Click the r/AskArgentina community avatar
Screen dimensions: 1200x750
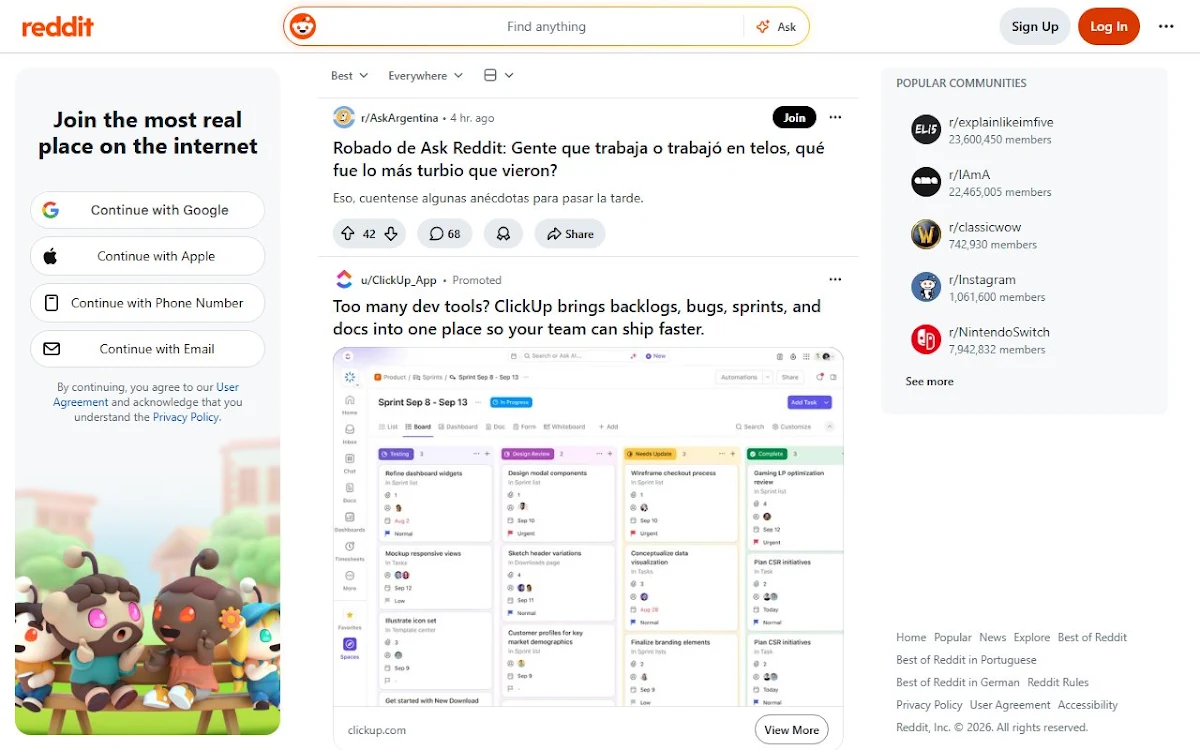[344, 118]
